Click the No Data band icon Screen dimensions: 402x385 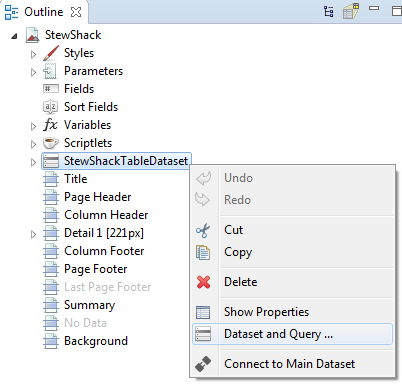(x=51, y=323)
